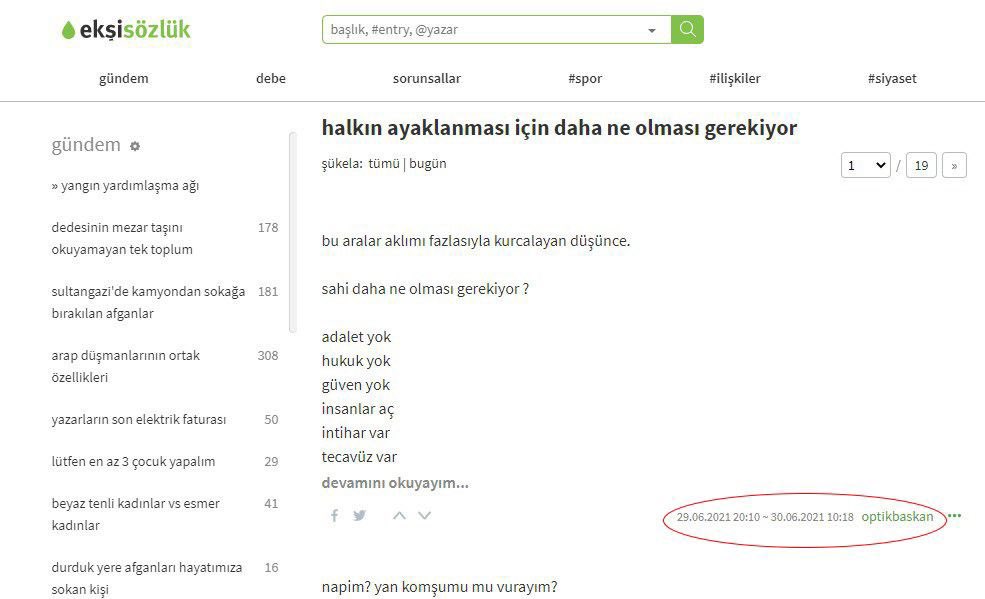
Task: Click the ekşi sözlük logo
Action: tap(126, 30)
